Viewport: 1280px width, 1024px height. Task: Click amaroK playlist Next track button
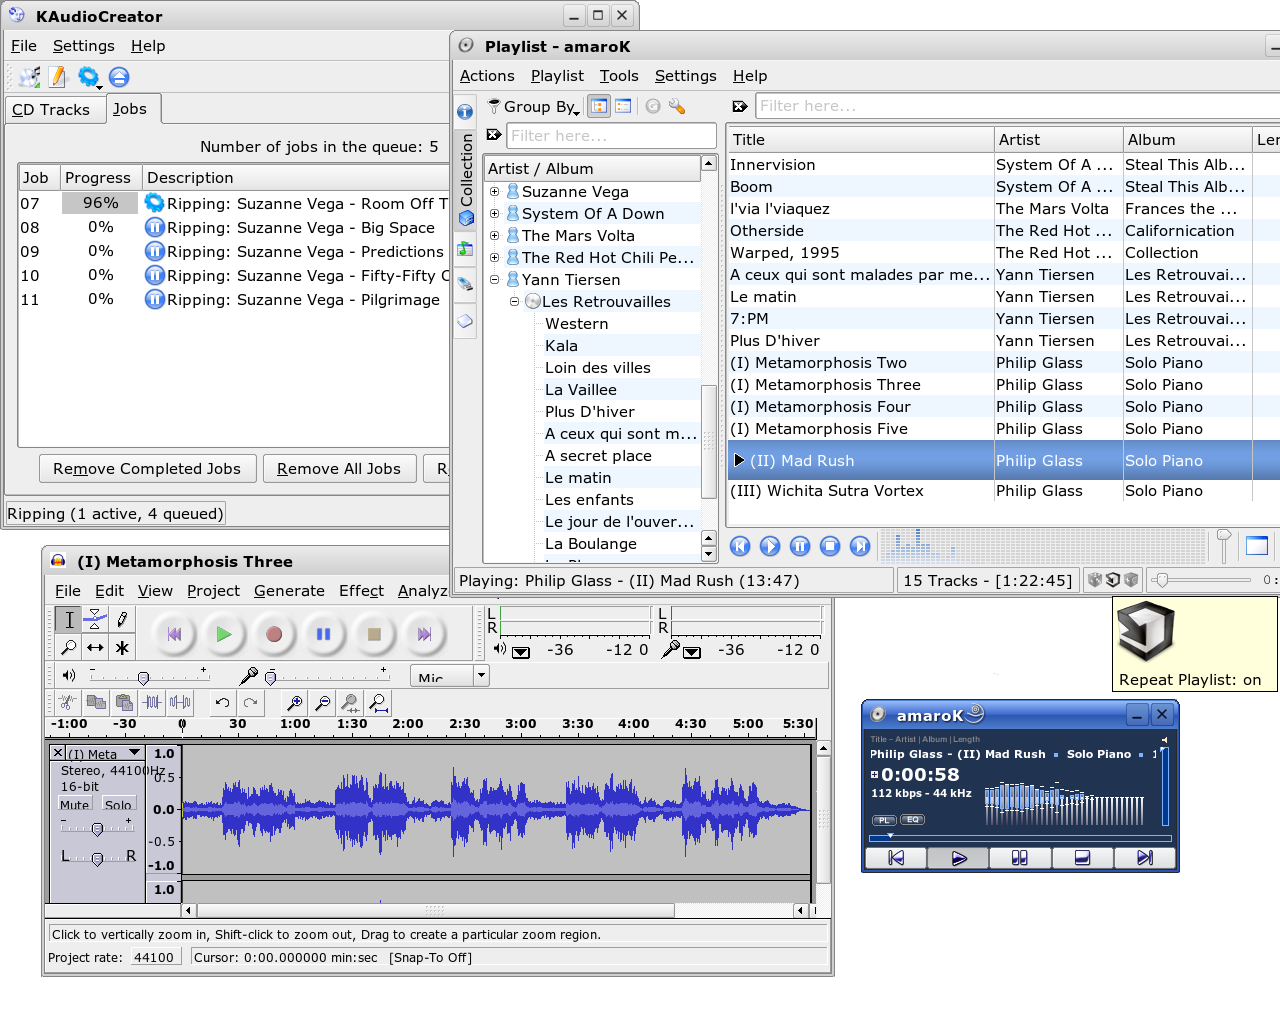(x=860, y=546)
